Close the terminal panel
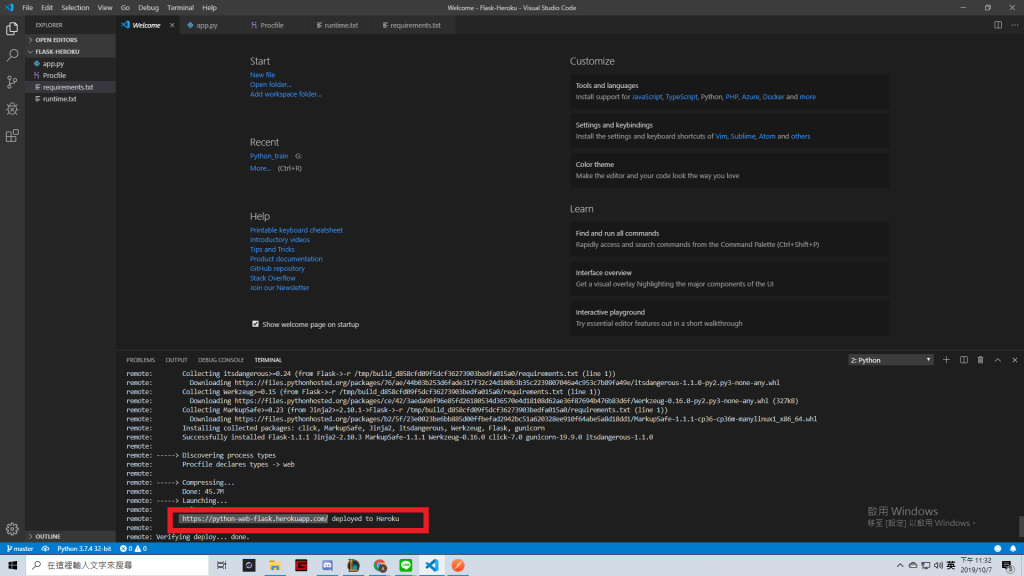 point(1014,360)
